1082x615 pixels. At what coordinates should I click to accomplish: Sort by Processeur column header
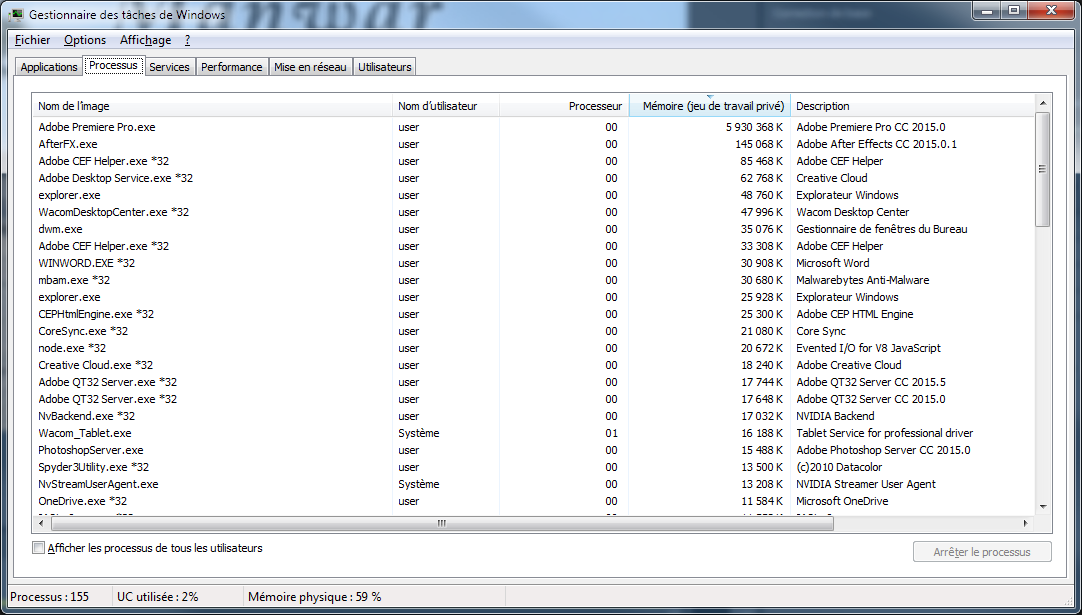[564, 106]
